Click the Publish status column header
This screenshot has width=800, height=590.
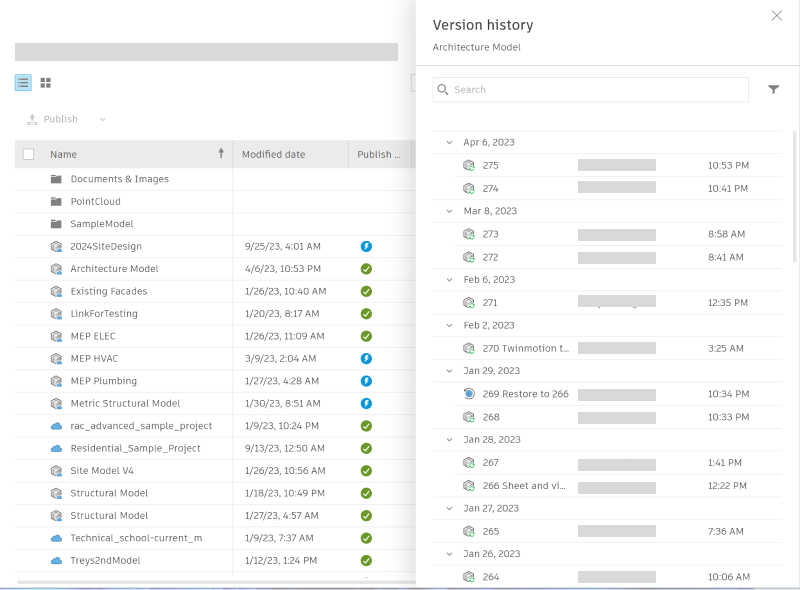click(379, 154)
